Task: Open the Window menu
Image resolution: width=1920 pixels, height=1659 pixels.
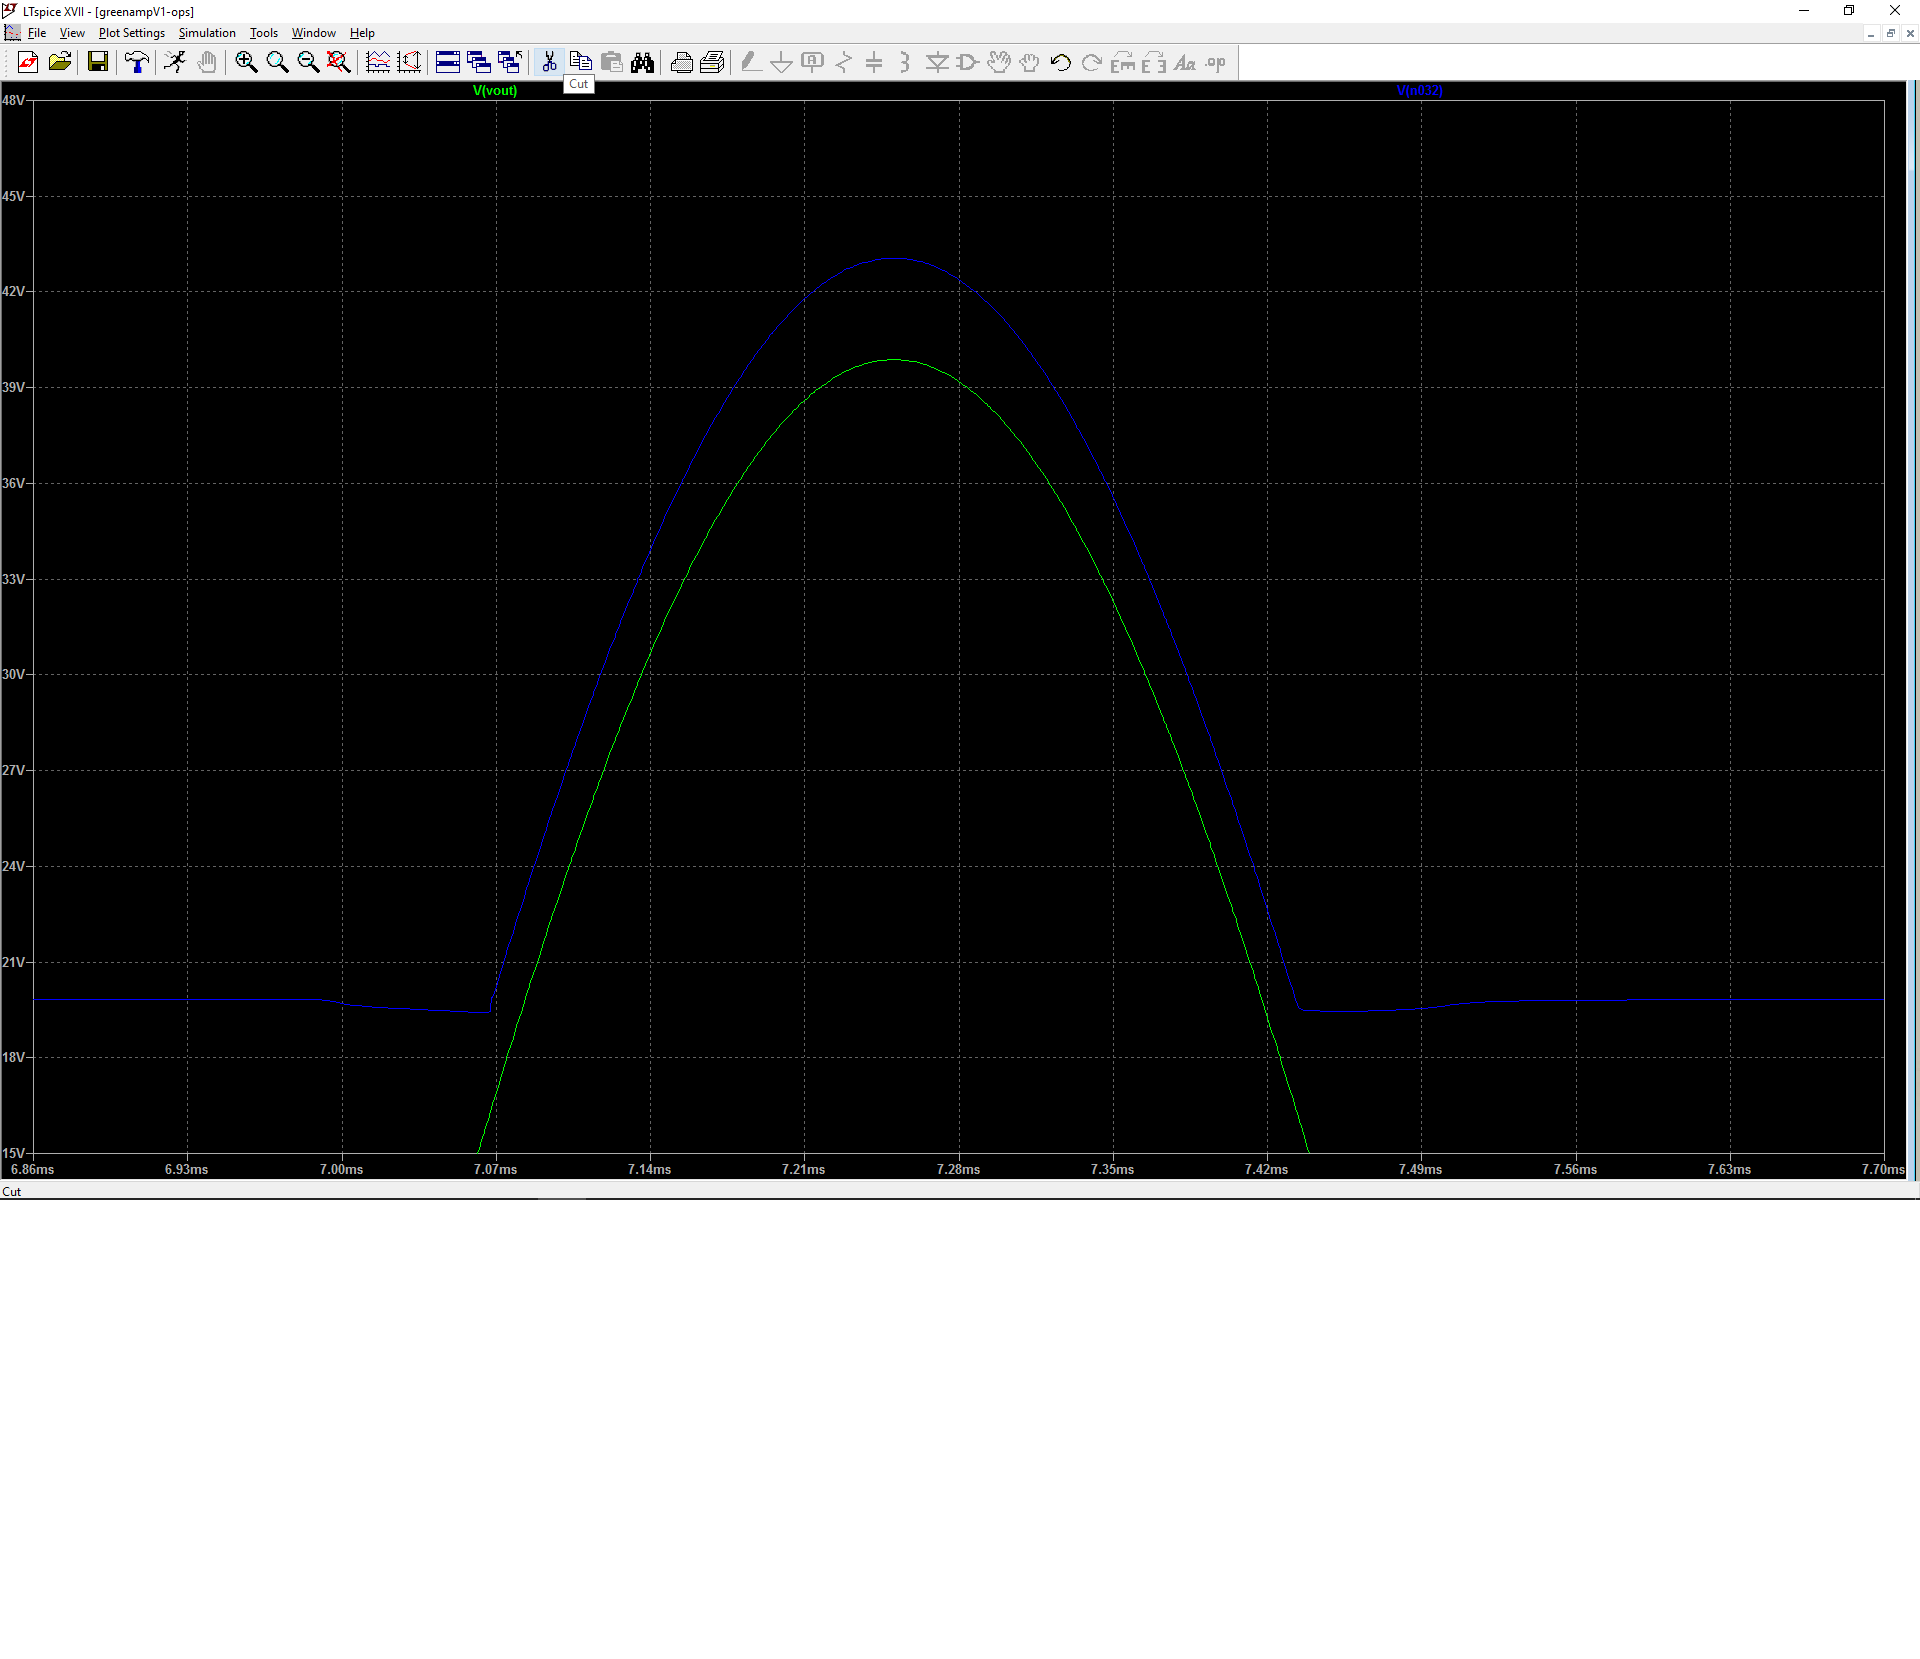Action: [x=314, y=33]
